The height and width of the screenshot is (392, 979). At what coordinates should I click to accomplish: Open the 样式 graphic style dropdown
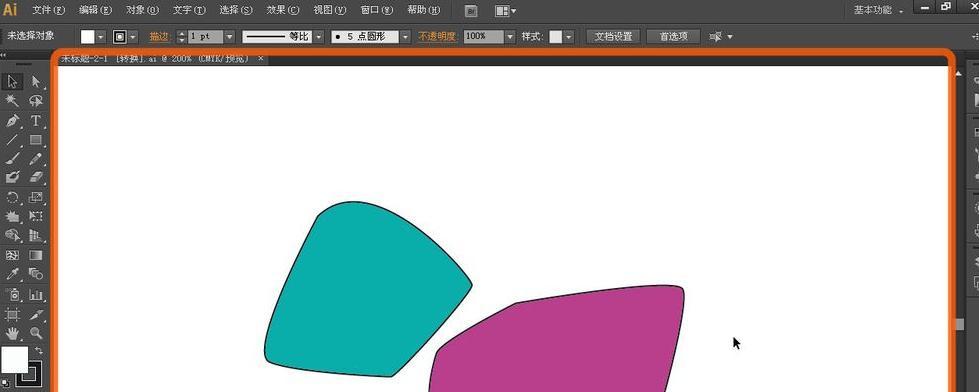pyautogui.click(x=569, y=37)
